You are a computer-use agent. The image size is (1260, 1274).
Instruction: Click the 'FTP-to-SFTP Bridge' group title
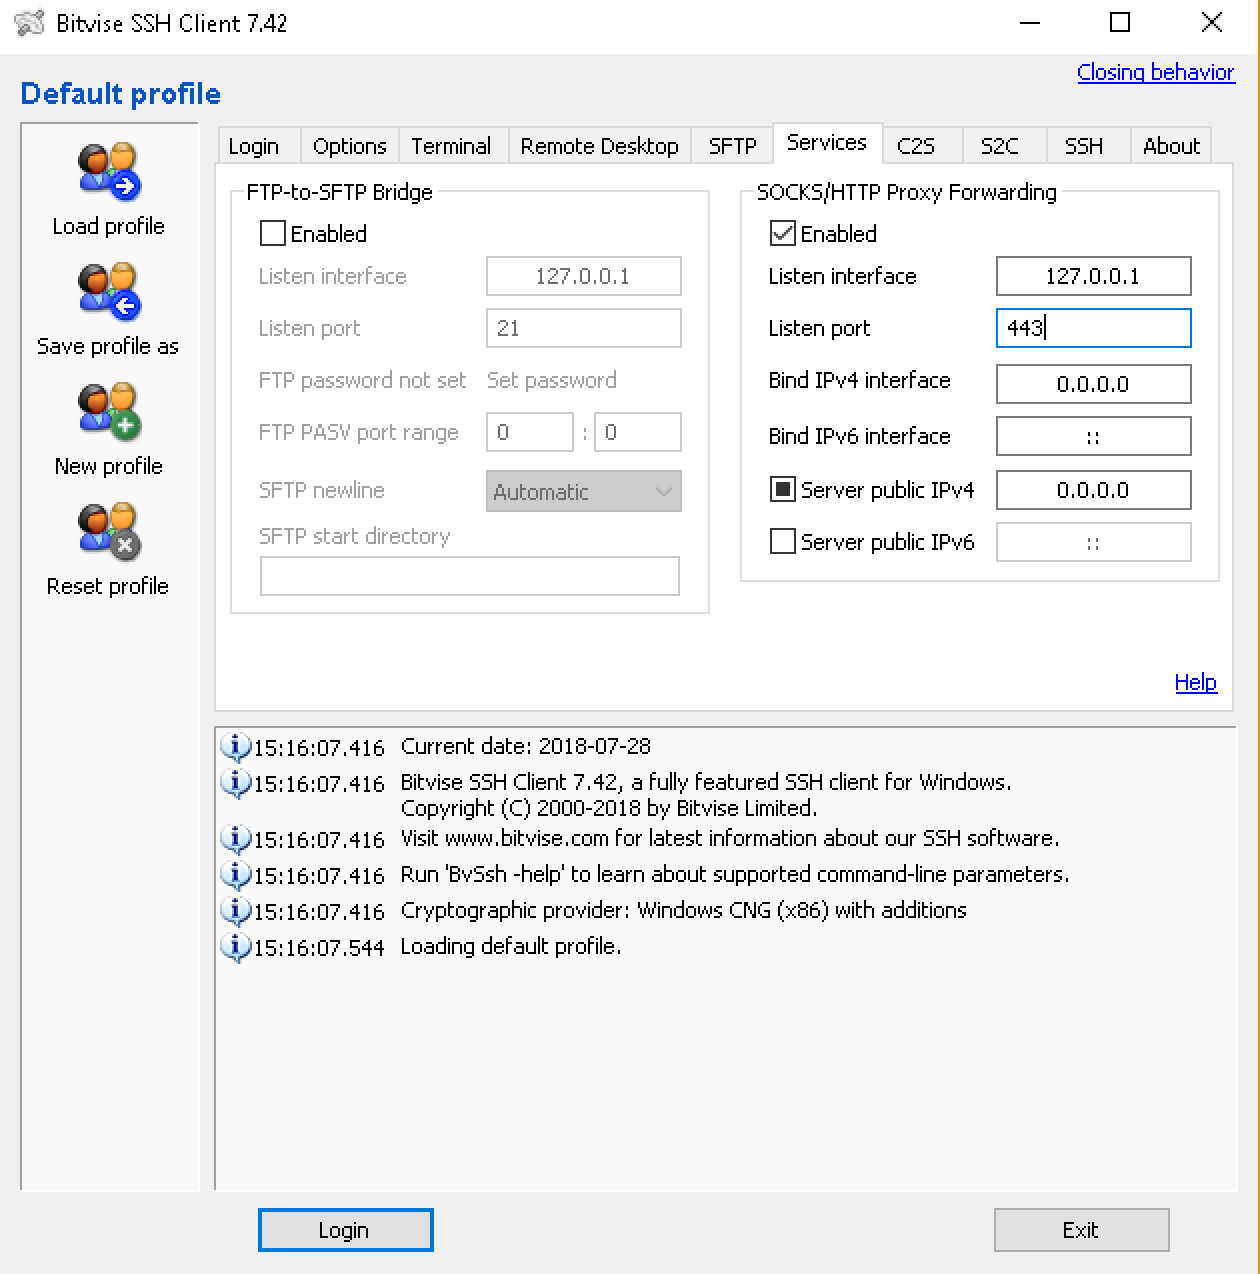(x=340, y=192)
